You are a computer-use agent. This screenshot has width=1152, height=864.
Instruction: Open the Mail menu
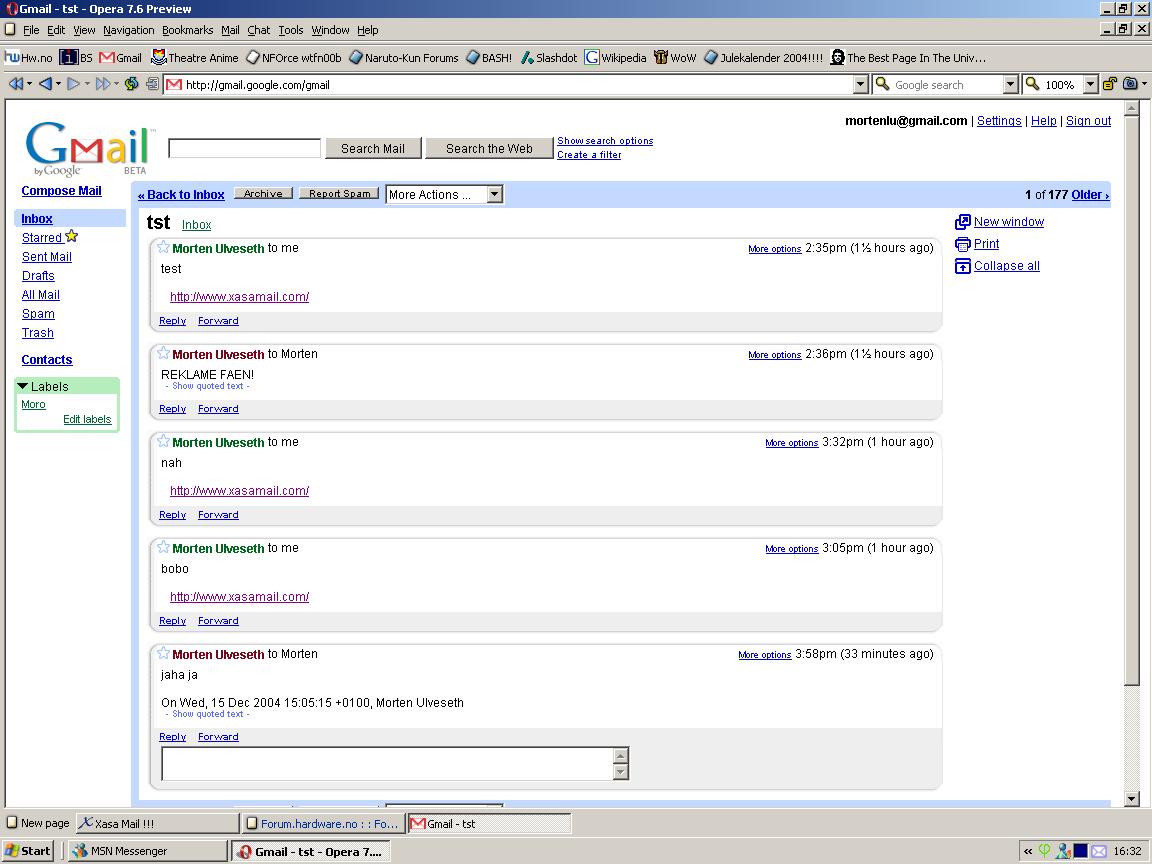[231, 30]
